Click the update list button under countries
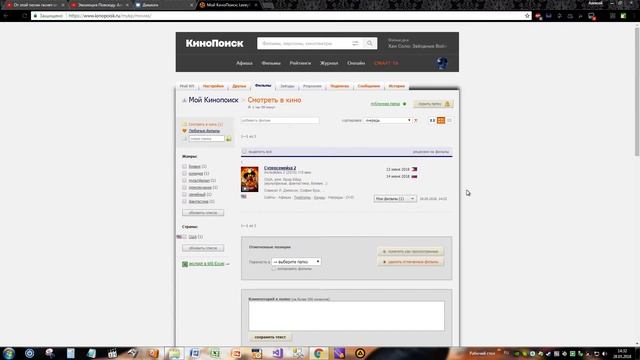The height and width of the screenshot is (360, 640). pos(203,248)
